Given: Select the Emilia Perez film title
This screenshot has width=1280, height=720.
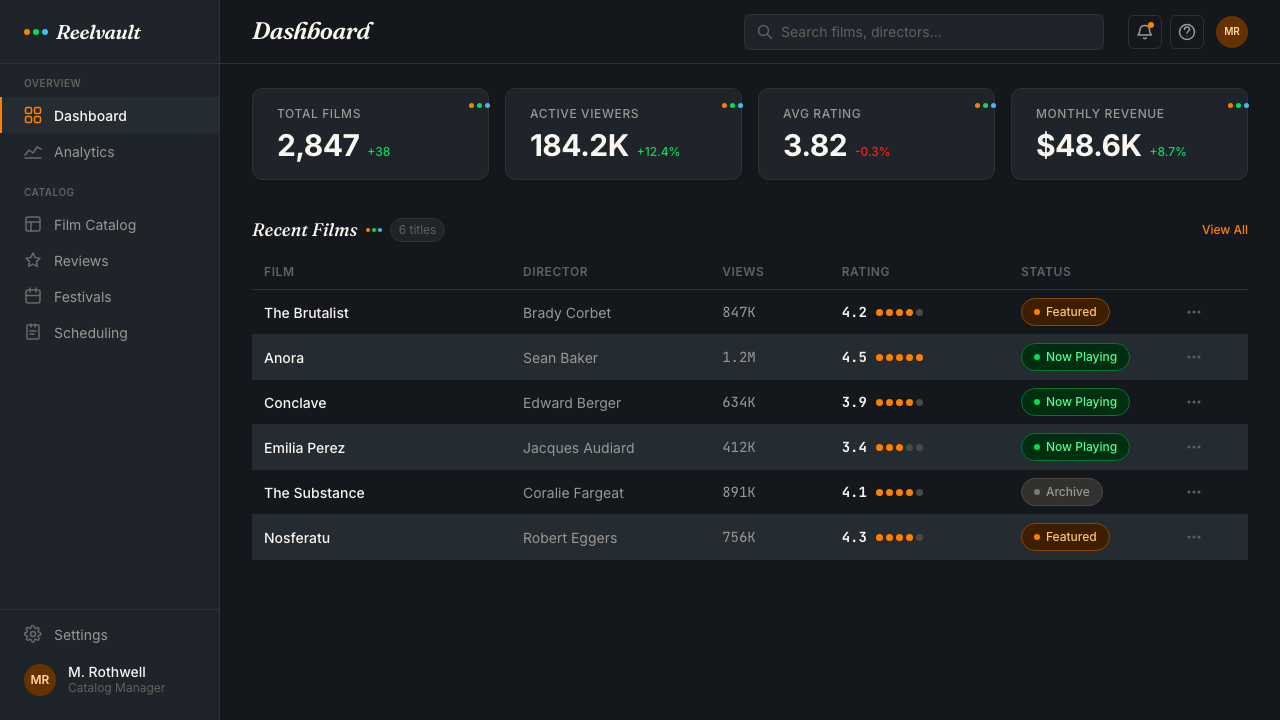Looking at the screenshot, I should 304,448.
